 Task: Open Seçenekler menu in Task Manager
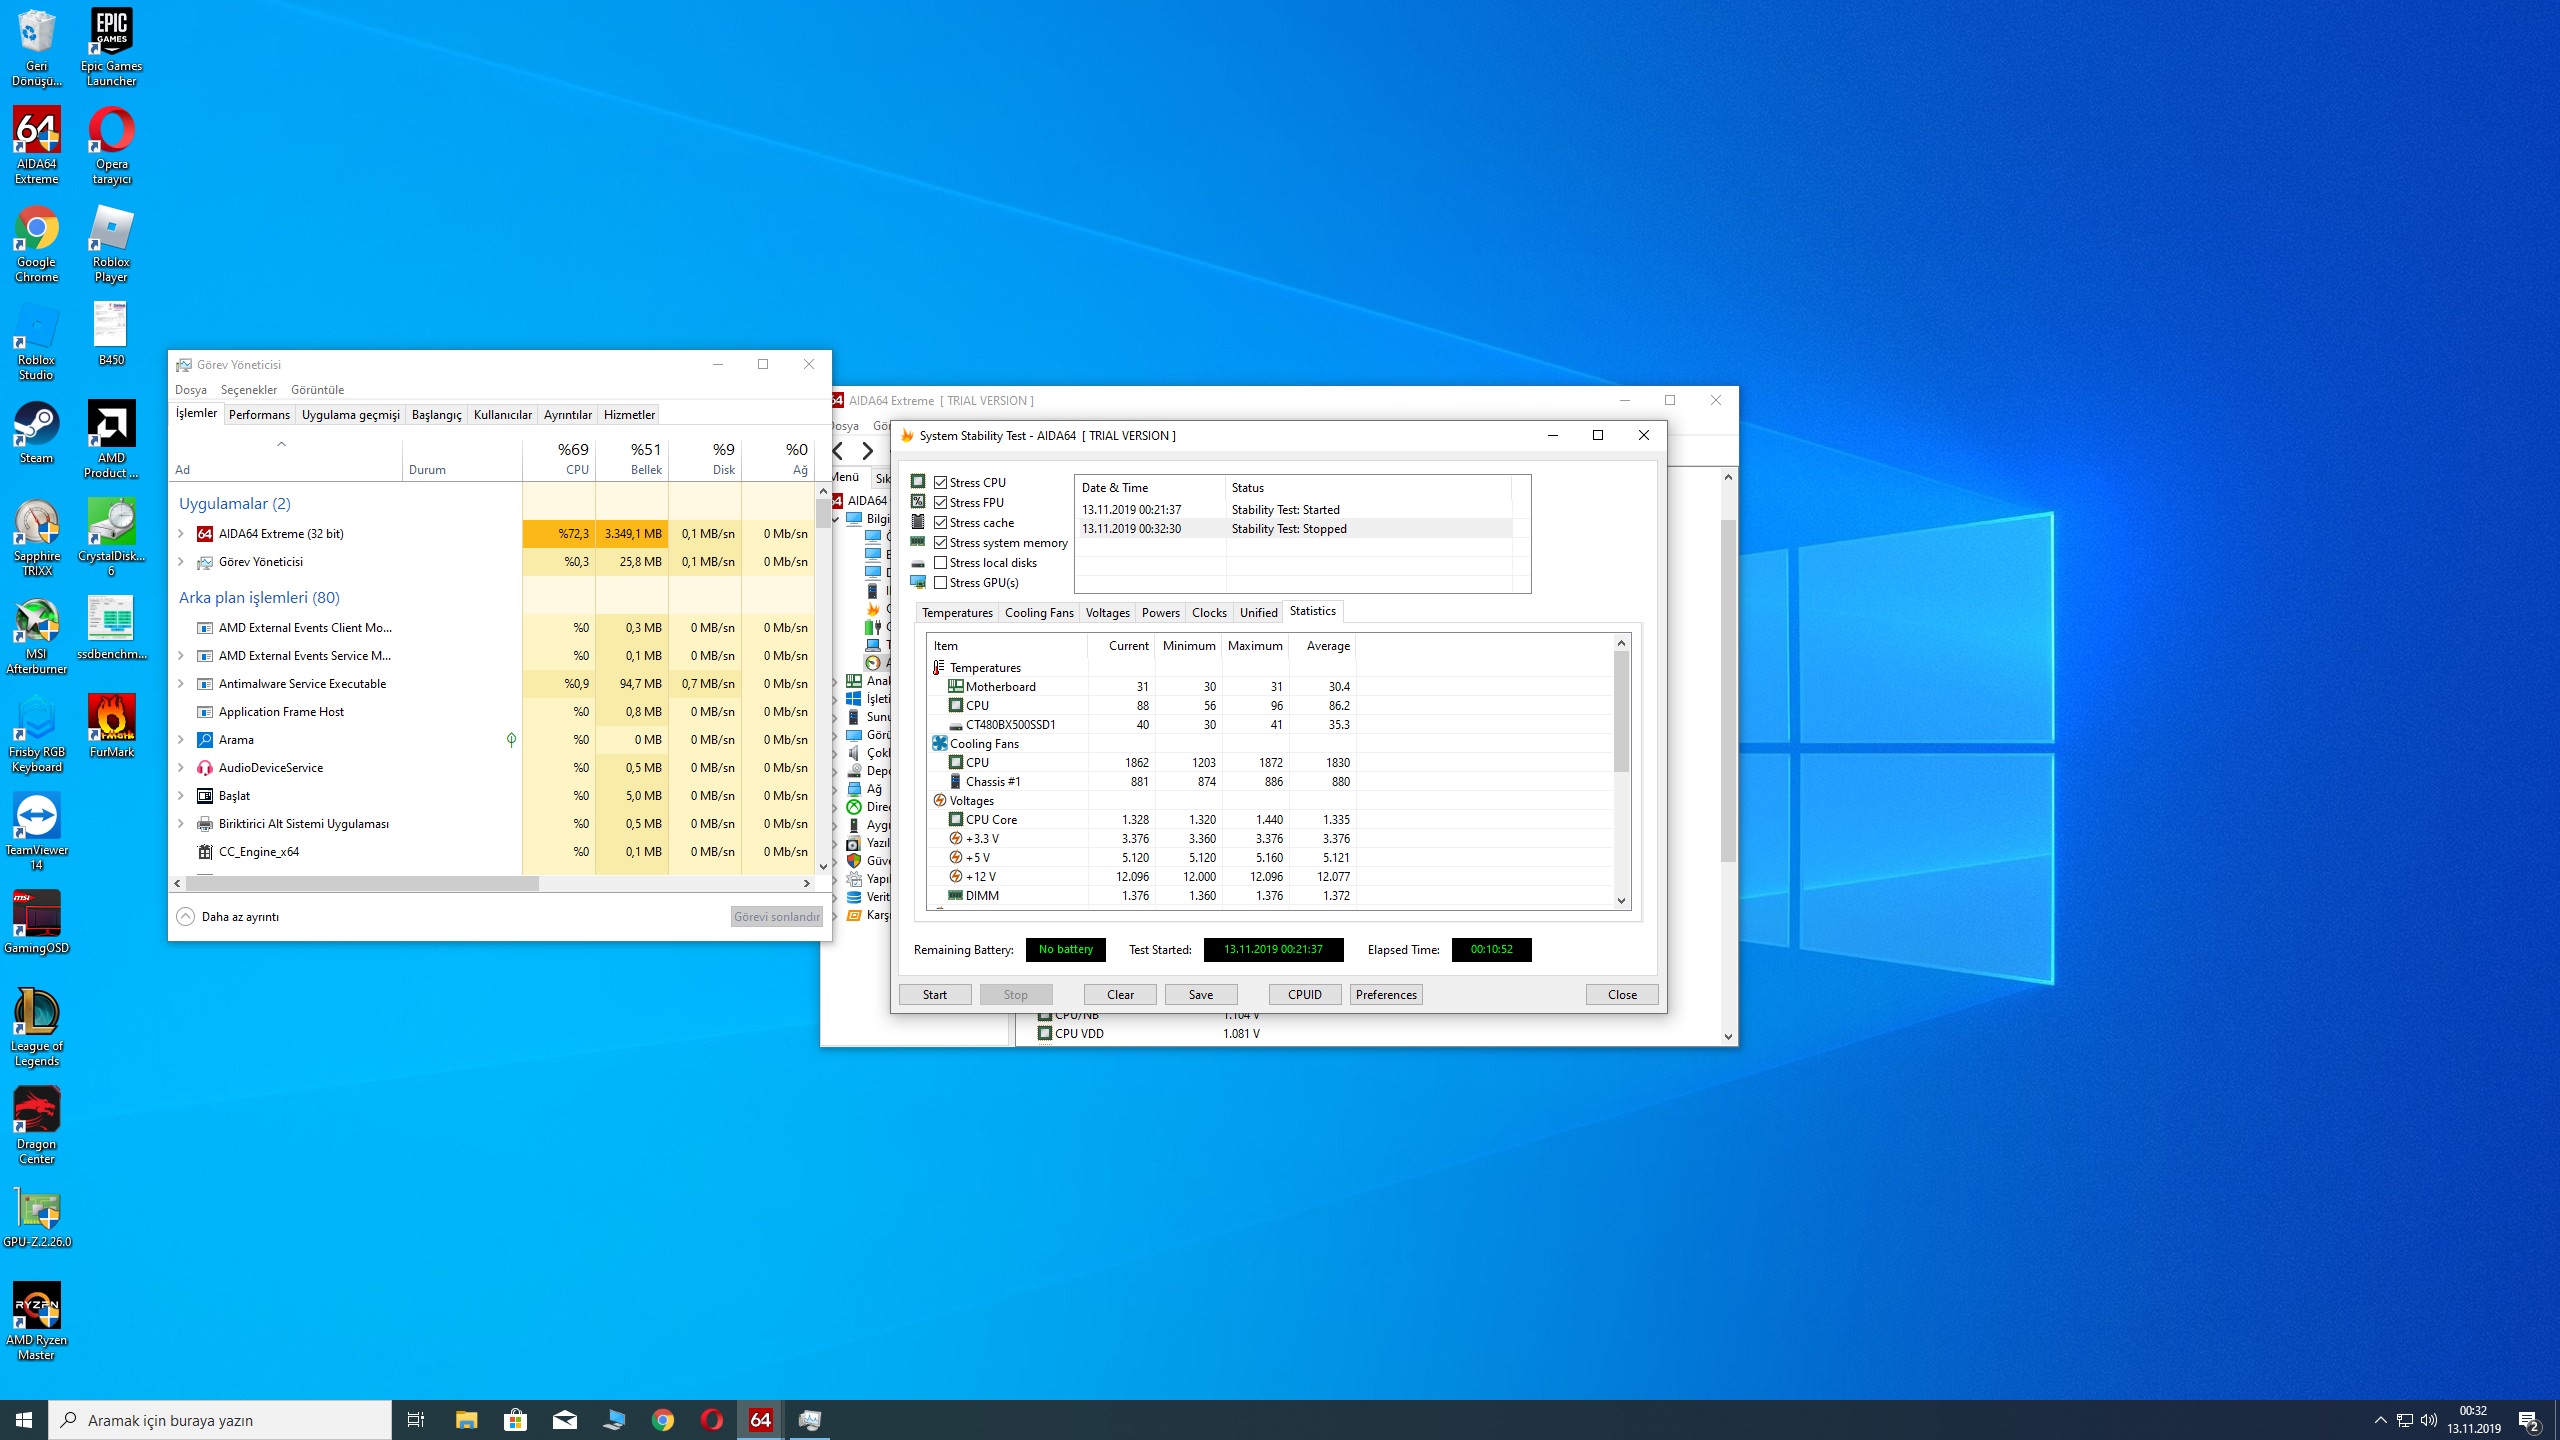249,390
